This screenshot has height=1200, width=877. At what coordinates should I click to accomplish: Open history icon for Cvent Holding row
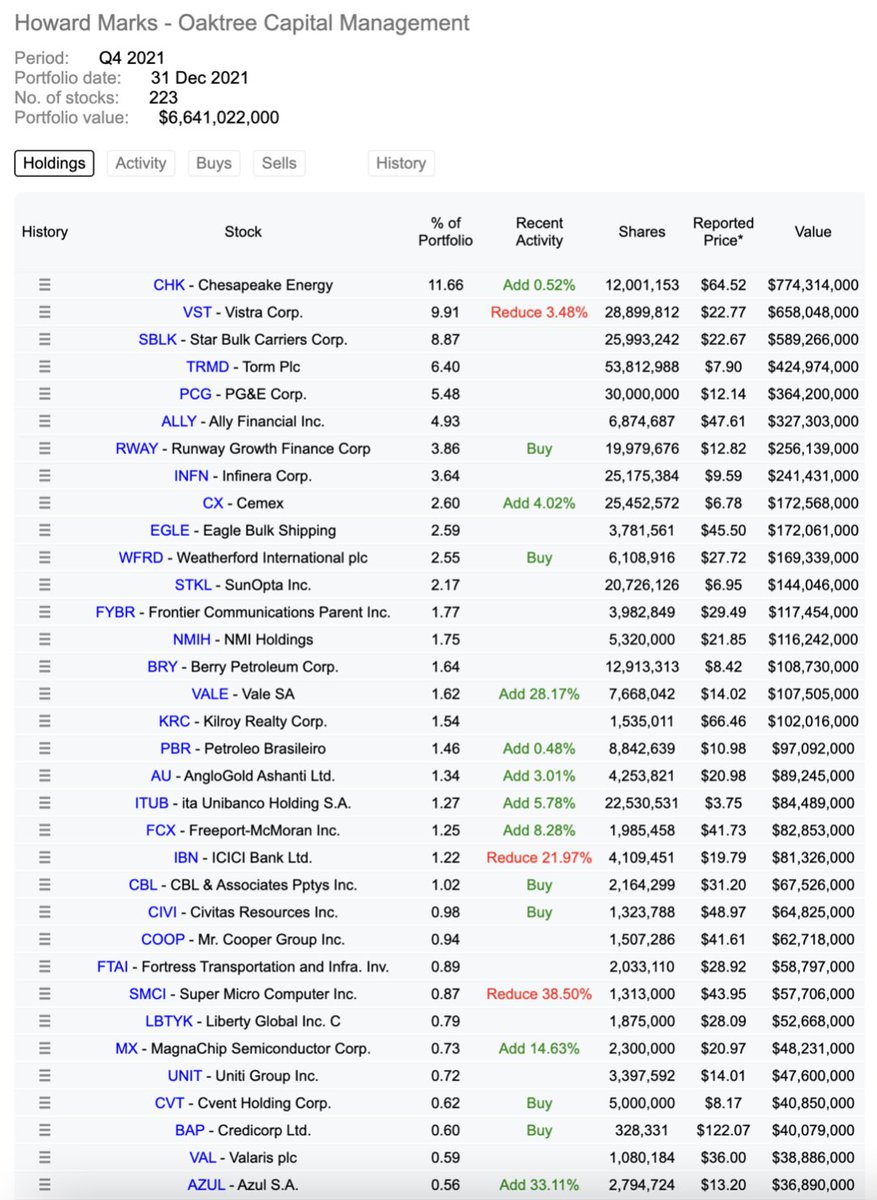[44, 1103]
